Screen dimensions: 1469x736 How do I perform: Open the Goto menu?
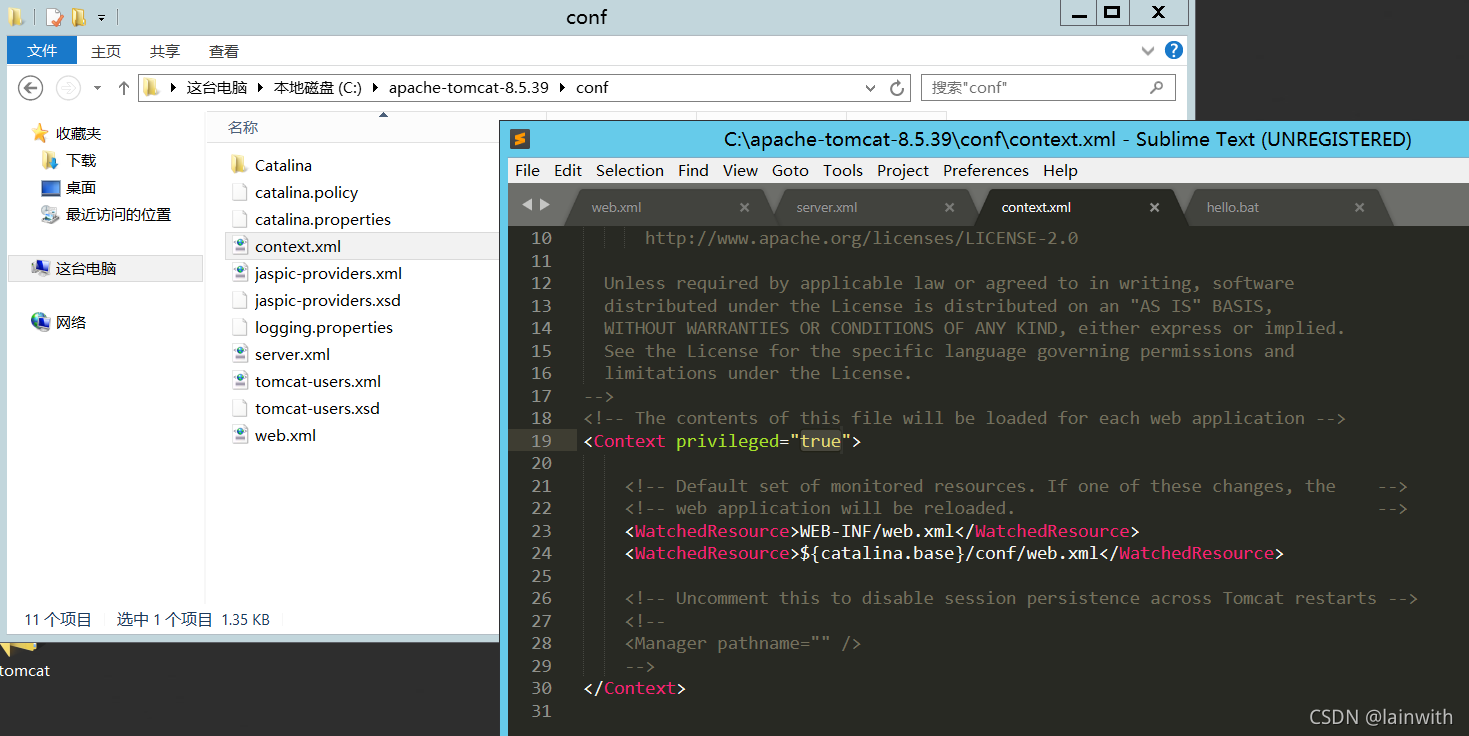pos(790,170)
